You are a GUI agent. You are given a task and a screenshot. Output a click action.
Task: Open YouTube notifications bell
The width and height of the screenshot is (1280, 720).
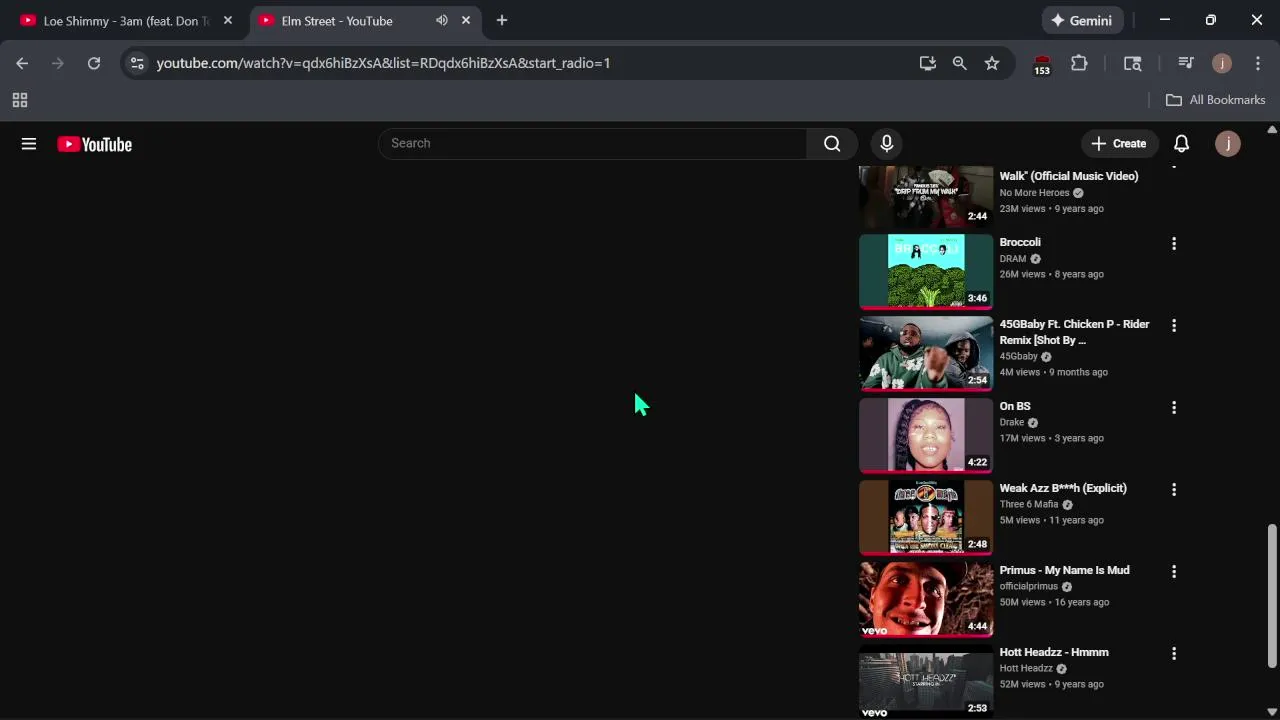[1181, 144]
